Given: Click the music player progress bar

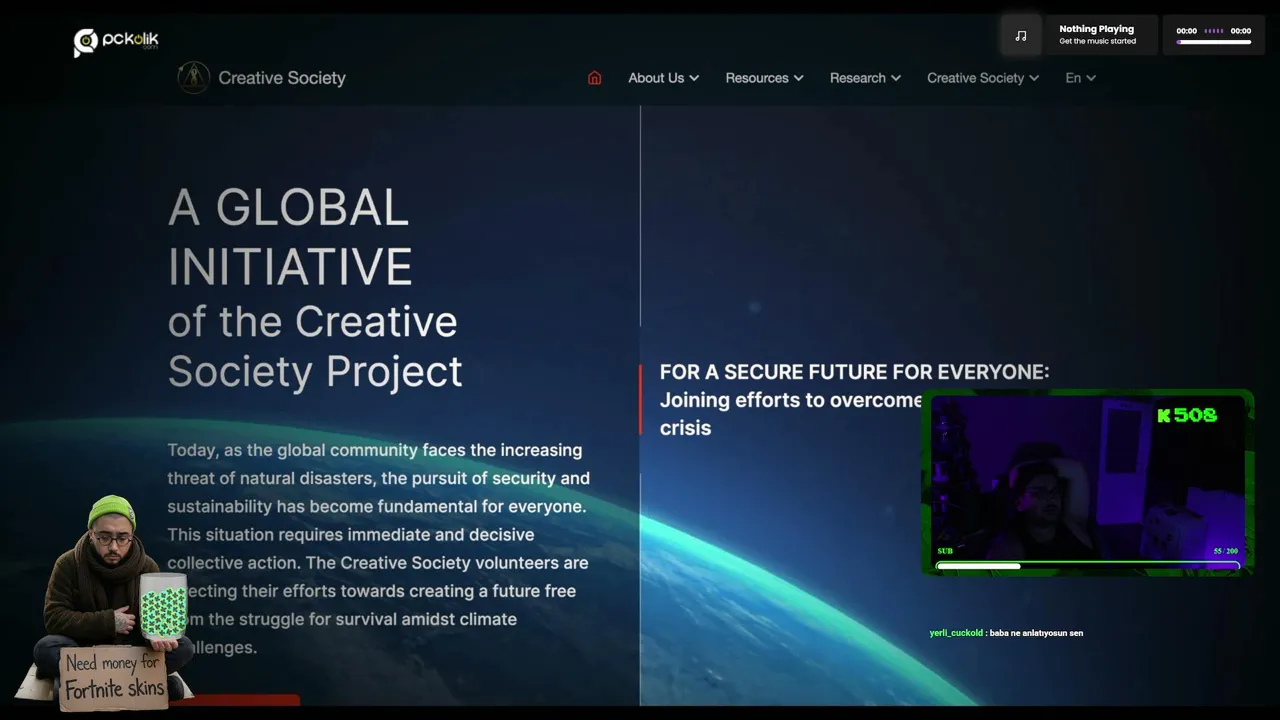Looking at the screenshot, I should 1214,42.
